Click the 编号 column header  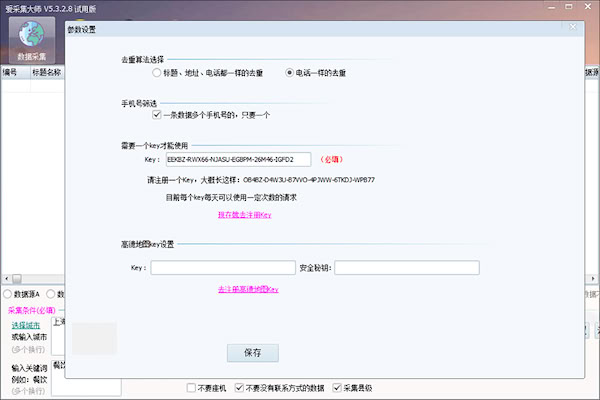pos(15,72)
